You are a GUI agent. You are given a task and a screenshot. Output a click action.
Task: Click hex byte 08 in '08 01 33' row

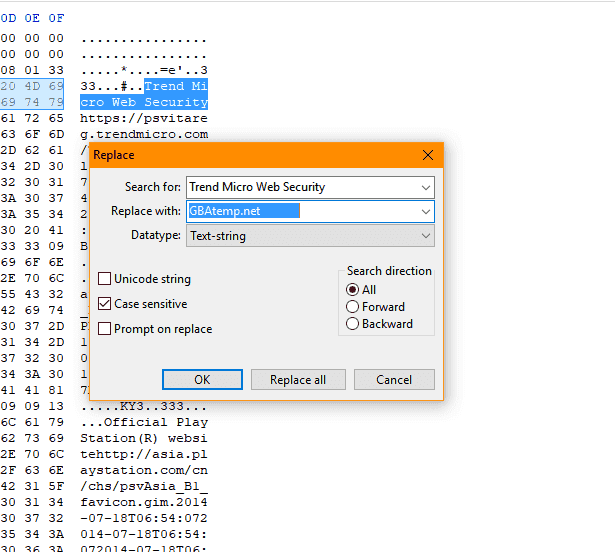click(8, 70)
